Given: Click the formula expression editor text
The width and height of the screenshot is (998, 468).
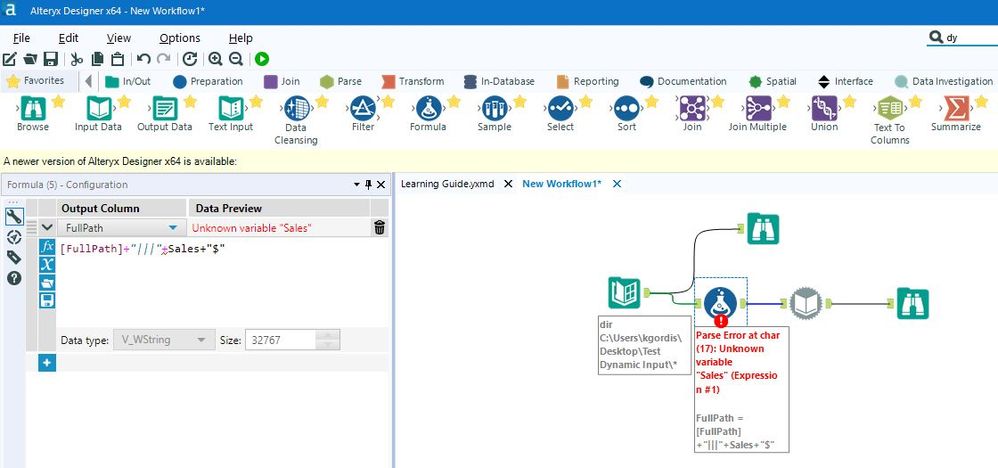Looking at the screenshot, I should coord(143,249).
